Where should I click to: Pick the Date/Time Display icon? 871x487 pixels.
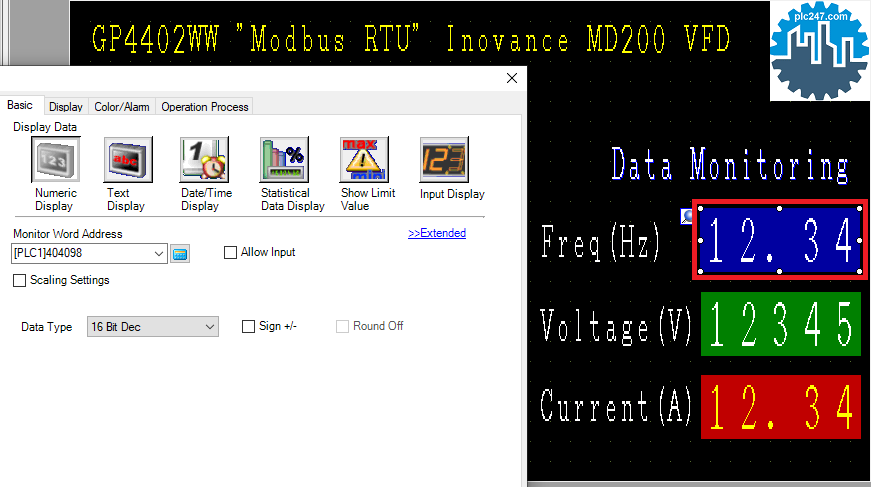[204, 160]
